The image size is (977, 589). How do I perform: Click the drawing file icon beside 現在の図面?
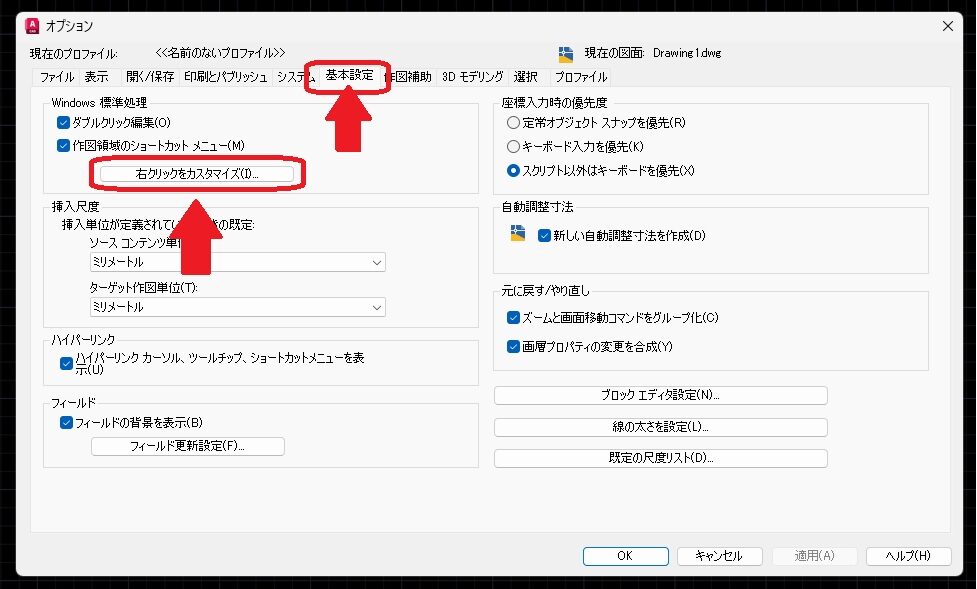(x=566, y=53)
